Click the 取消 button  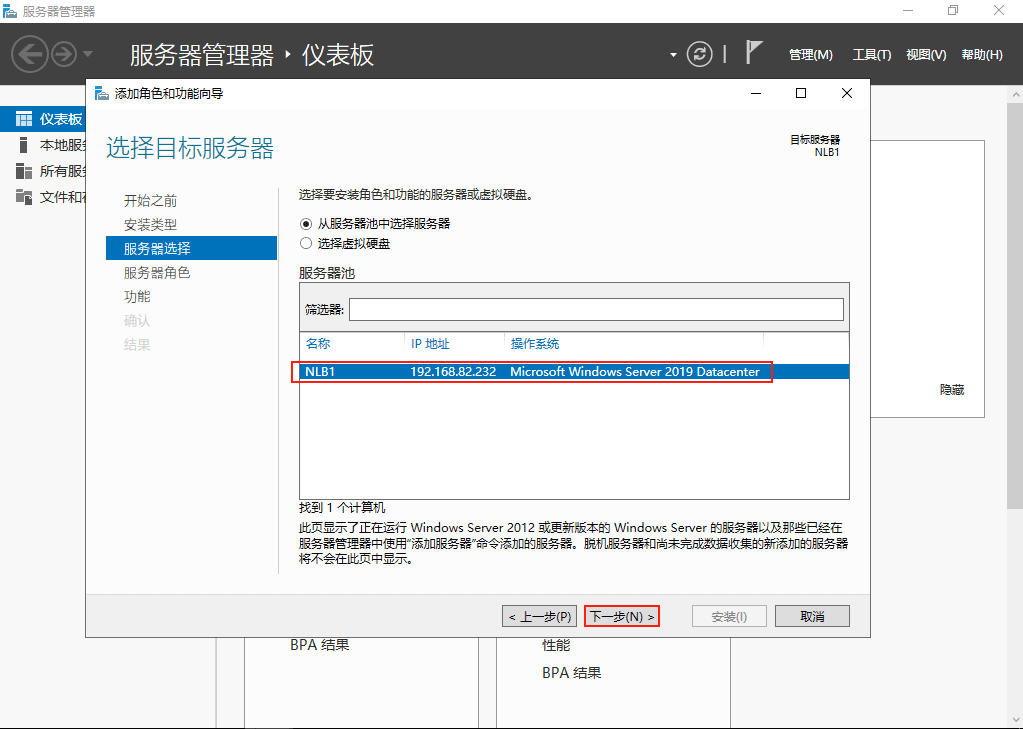[812, 617]
